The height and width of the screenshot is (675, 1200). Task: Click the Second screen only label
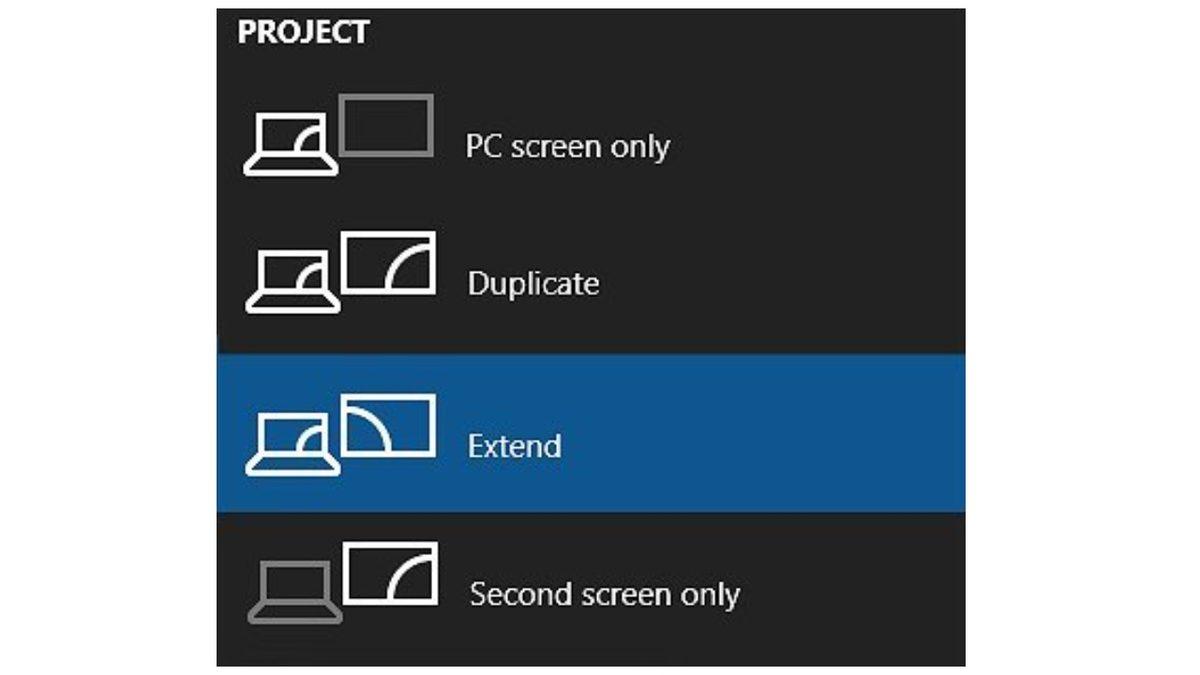pyautogui.click(x=603, y=595)
